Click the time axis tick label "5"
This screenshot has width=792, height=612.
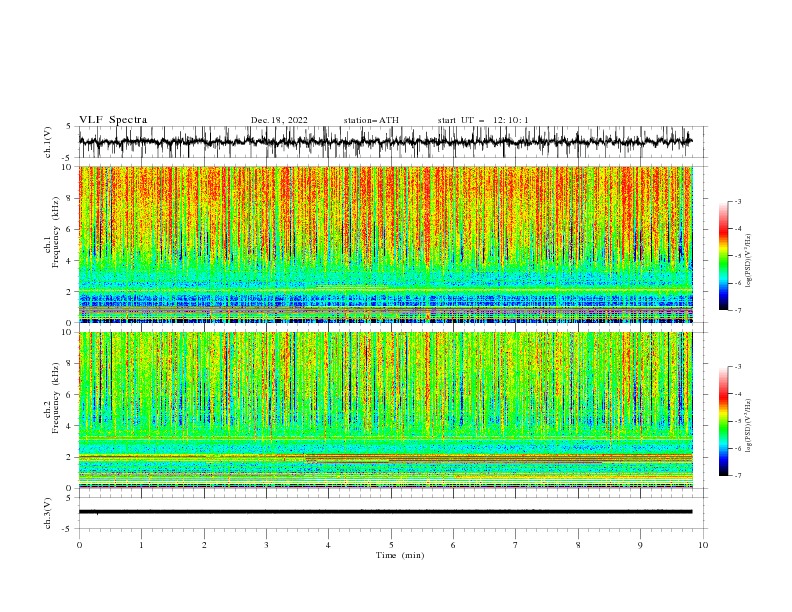click(391, 545)
